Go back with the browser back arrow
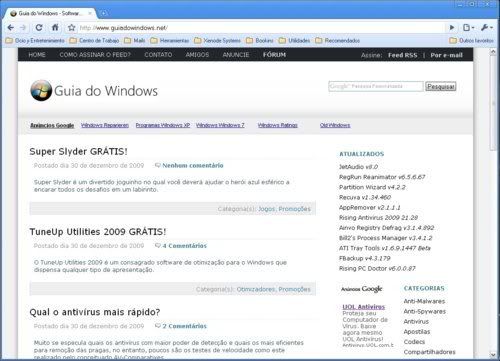500x361 pixels. pos(11,28)
